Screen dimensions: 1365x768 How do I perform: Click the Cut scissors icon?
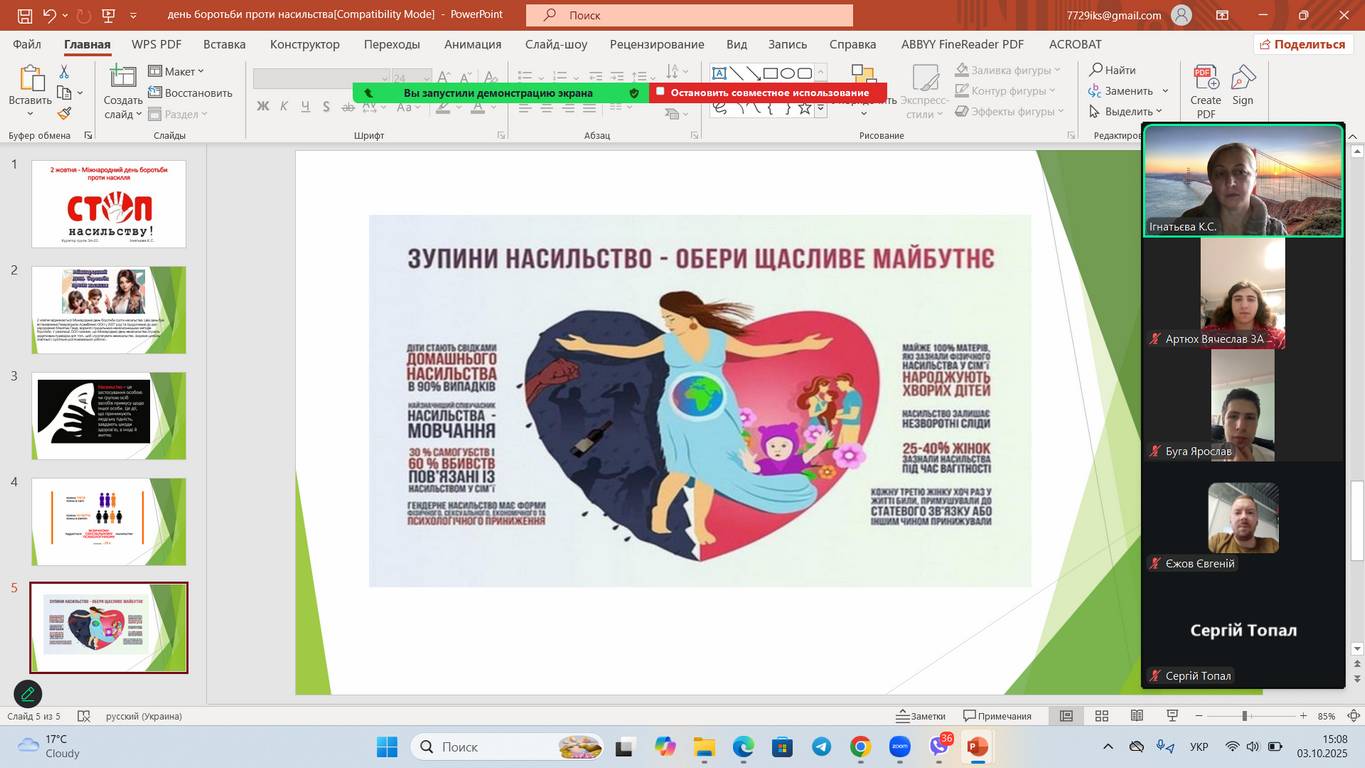[64, 72]
